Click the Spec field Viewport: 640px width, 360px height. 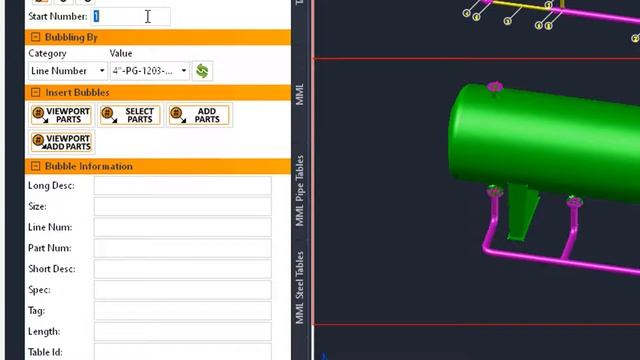[x=182, y=290]
